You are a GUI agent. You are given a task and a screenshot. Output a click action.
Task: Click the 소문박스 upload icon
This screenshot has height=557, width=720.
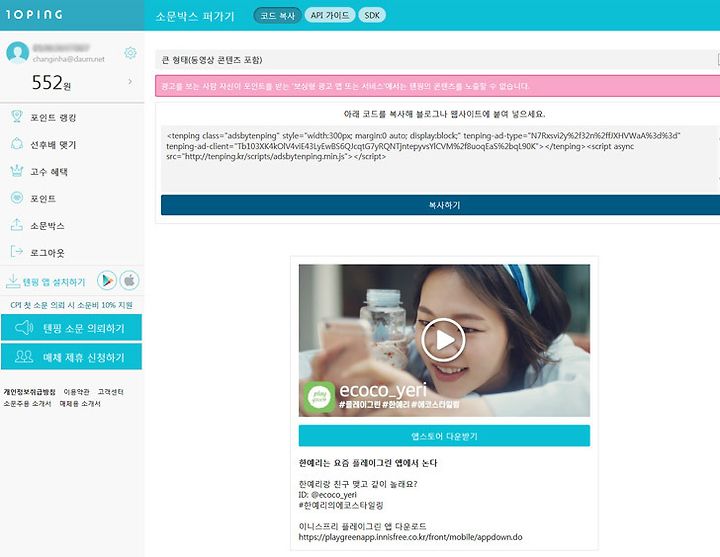tap(17, 225)
